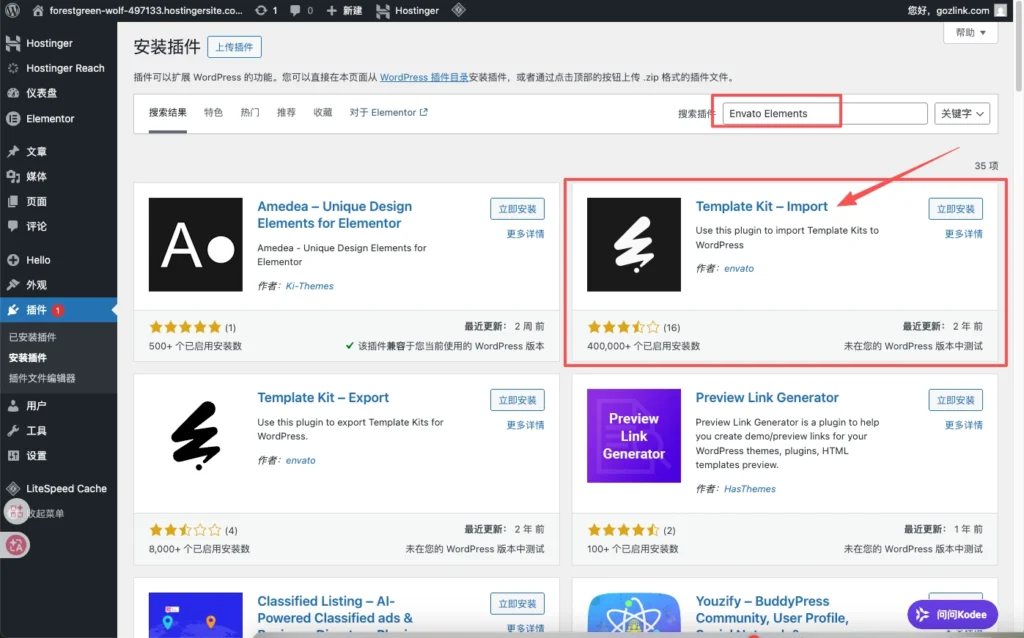View more details for Preview Link Generator
This screenshot has height=638, width=1024.
[x=964, y=425]
